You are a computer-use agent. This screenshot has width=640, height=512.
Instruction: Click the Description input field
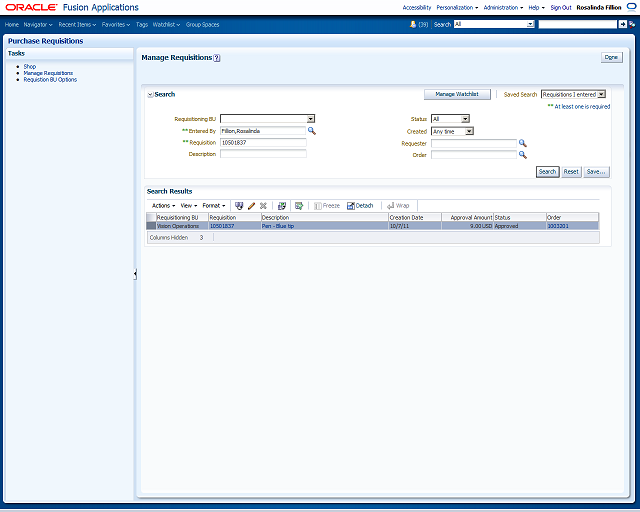click(263, 154)
